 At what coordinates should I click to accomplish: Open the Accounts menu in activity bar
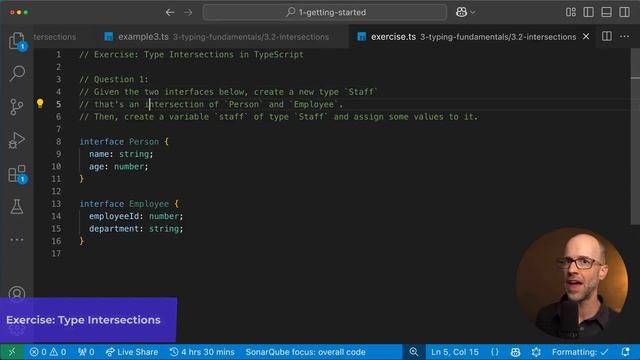pyautogui.click(x=17, y=294)
